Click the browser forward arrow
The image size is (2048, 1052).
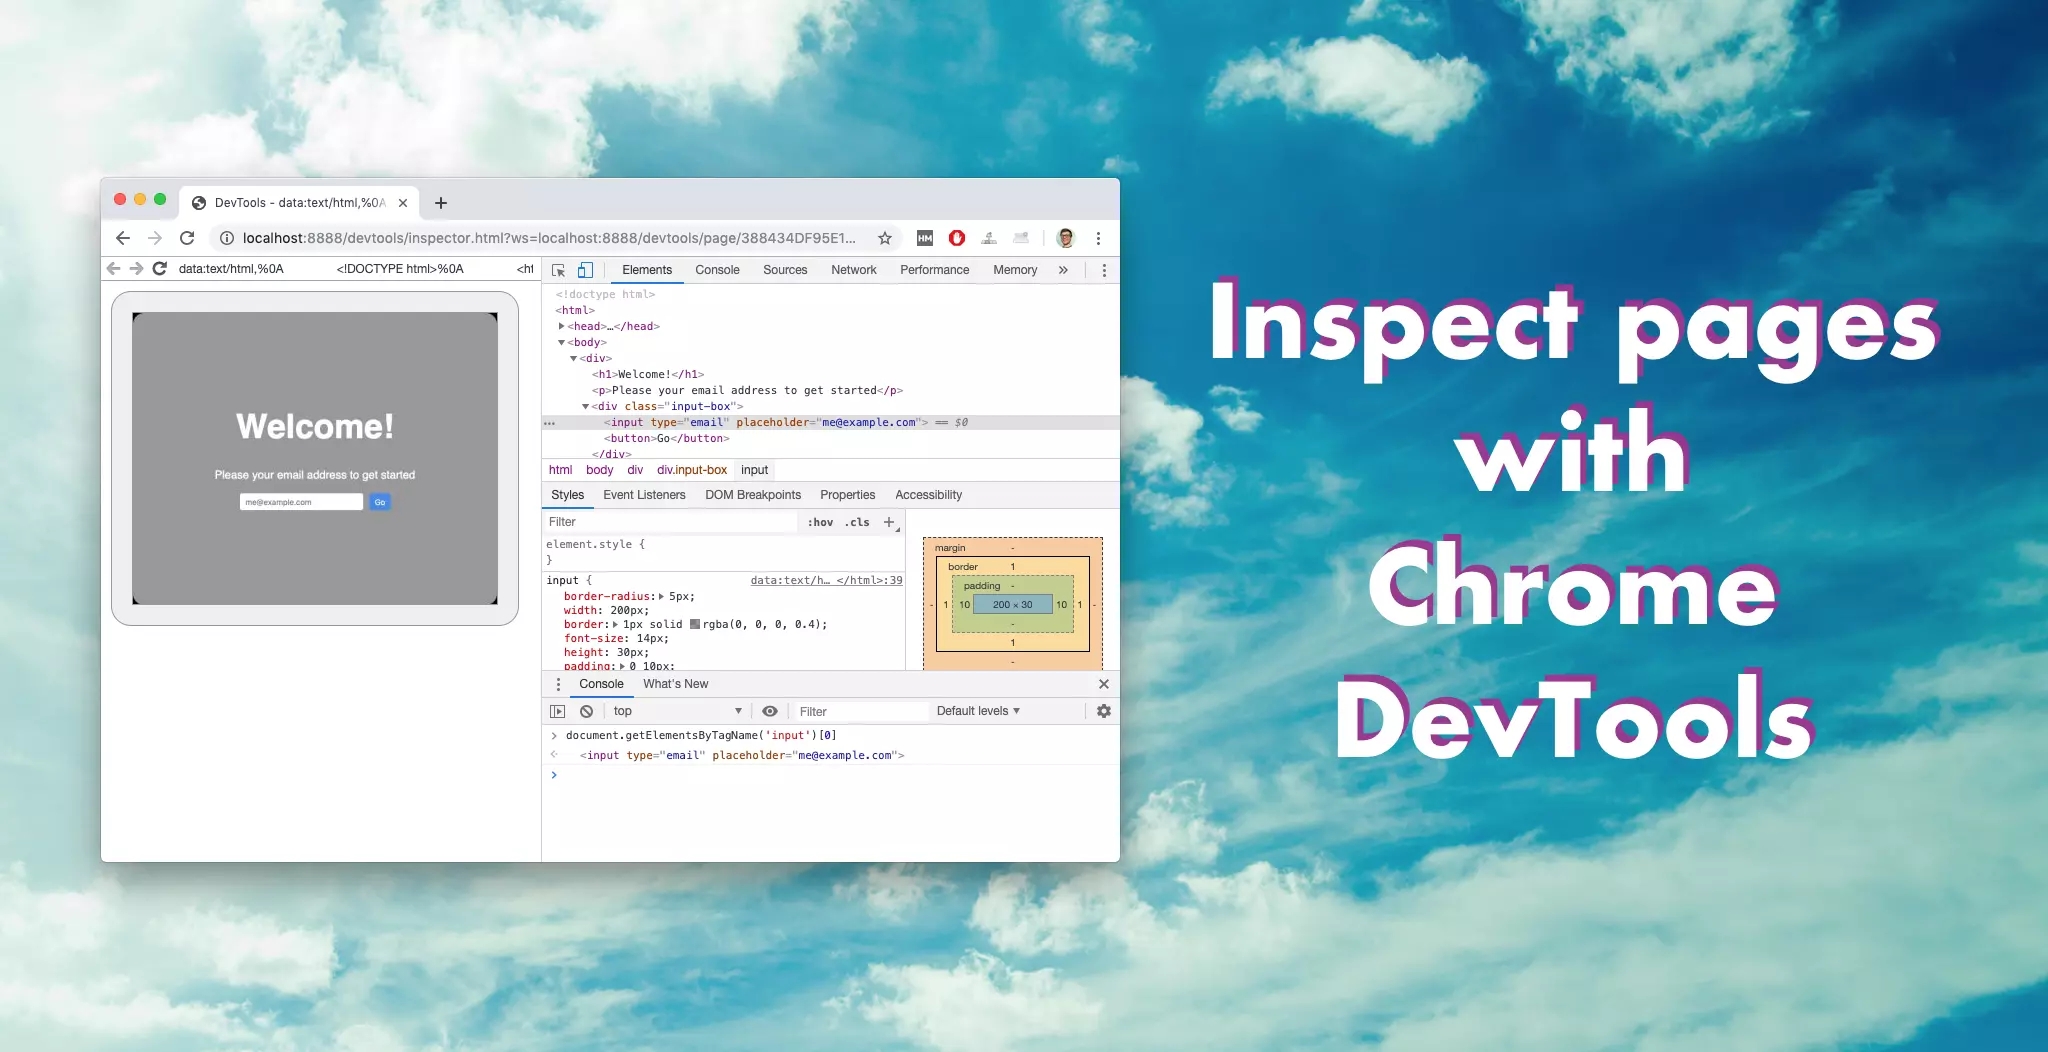click(154, 238)
